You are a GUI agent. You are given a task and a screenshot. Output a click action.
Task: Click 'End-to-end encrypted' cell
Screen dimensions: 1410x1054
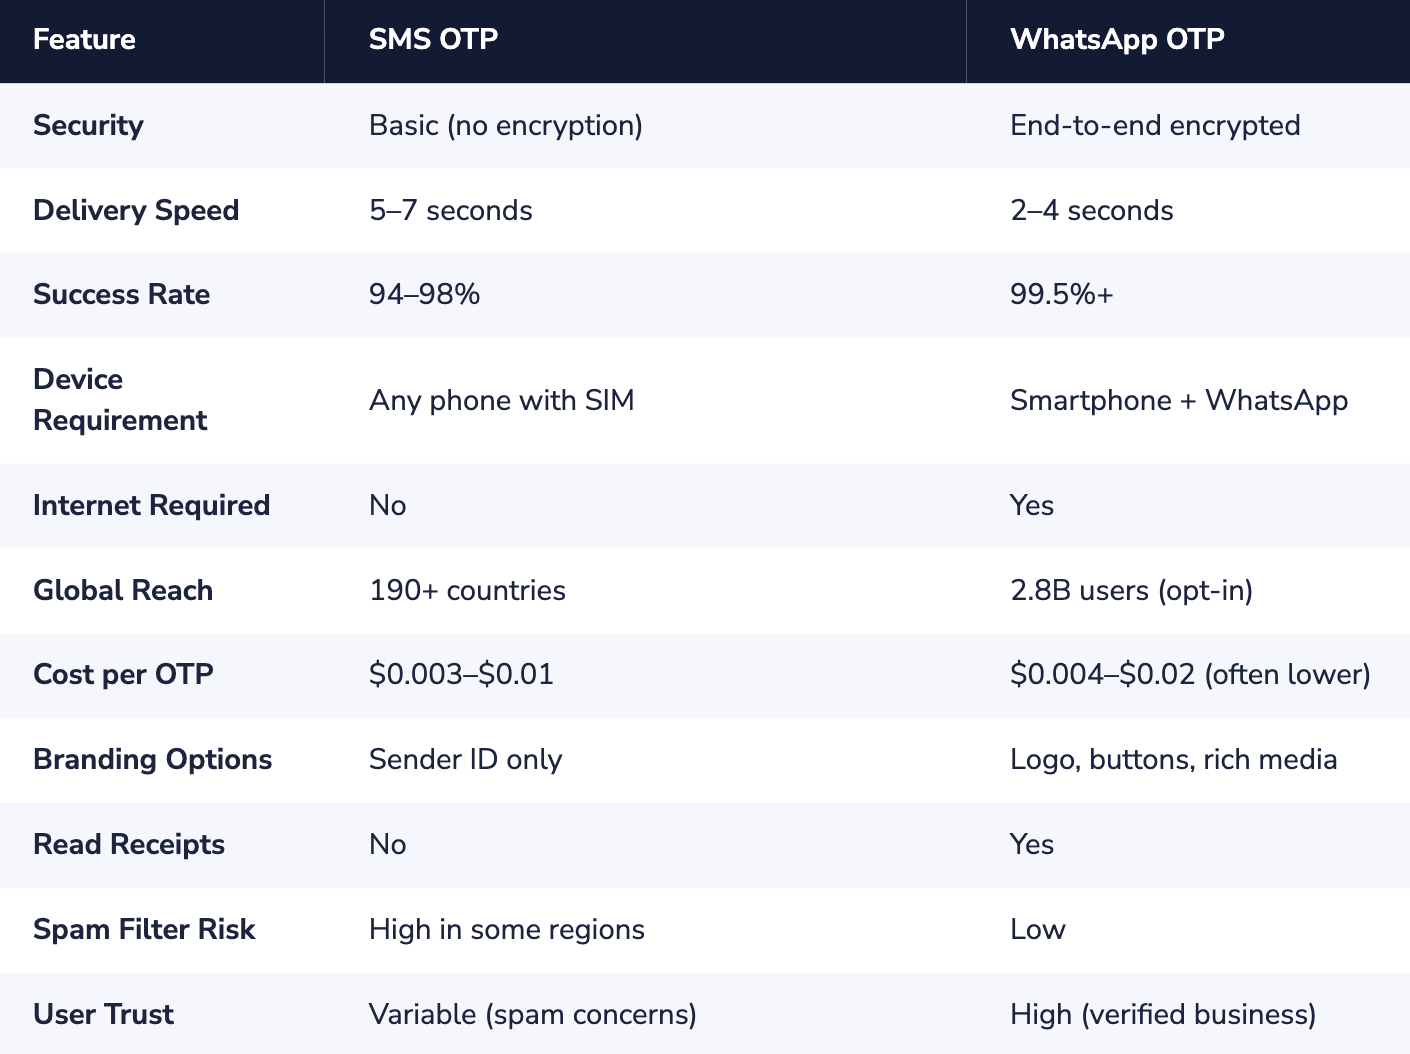1155,126
